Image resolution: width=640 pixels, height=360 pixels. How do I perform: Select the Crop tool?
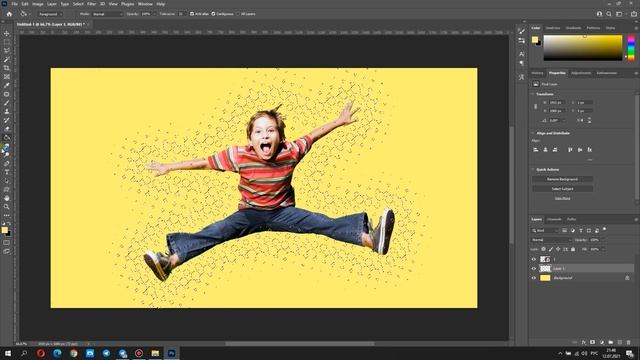point(7,68)
